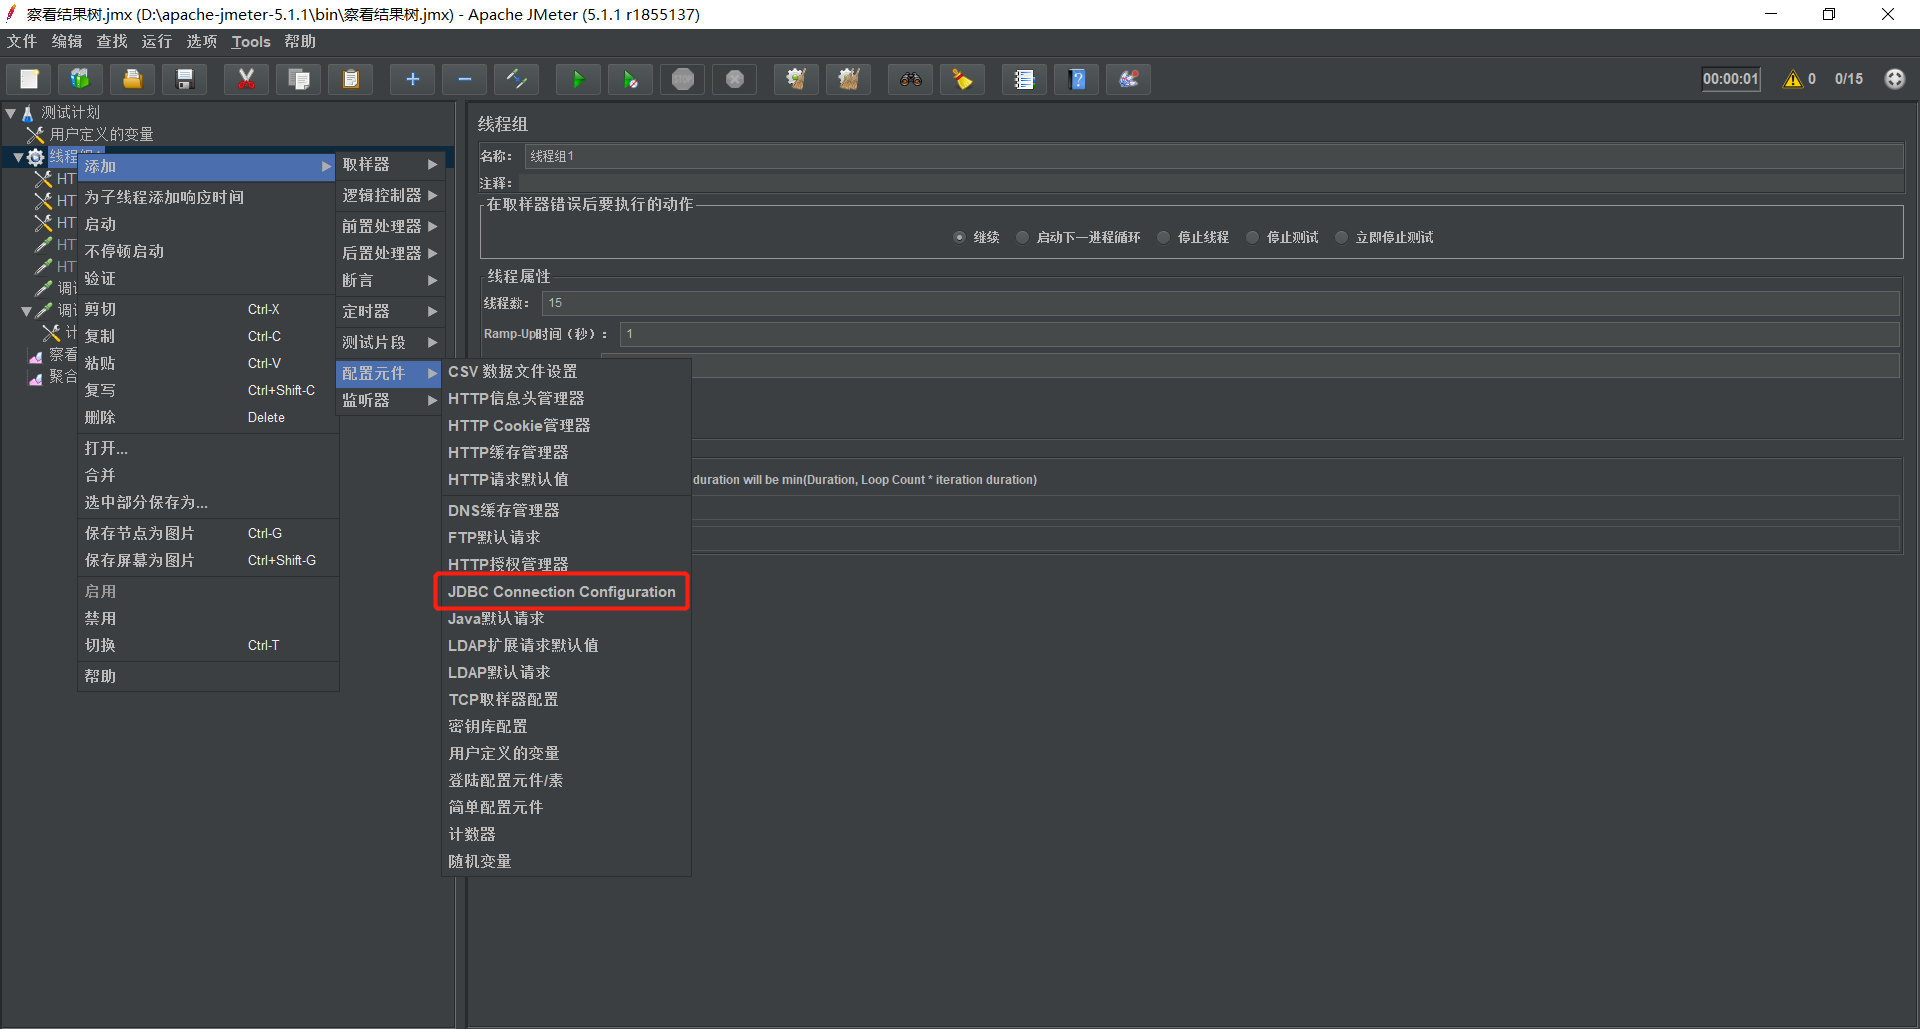Click the search binoculars icon
Viewport: 1920px width, 1029px height.
click(x=910, y=79)
